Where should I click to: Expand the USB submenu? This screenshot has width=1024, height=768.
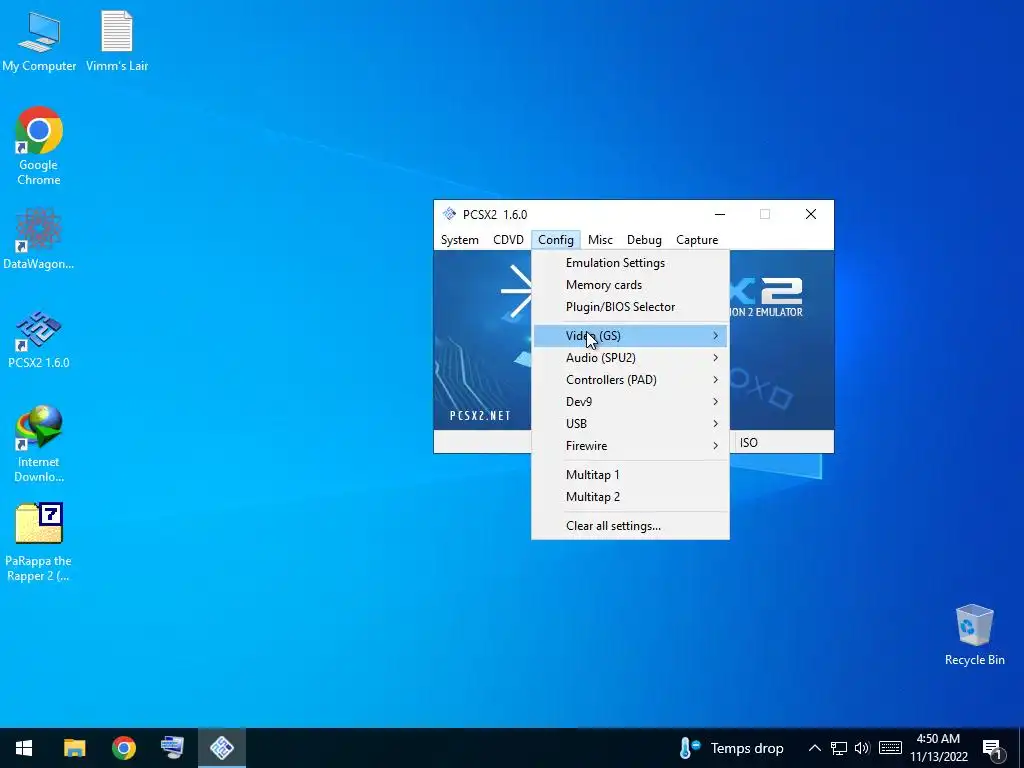630,424
